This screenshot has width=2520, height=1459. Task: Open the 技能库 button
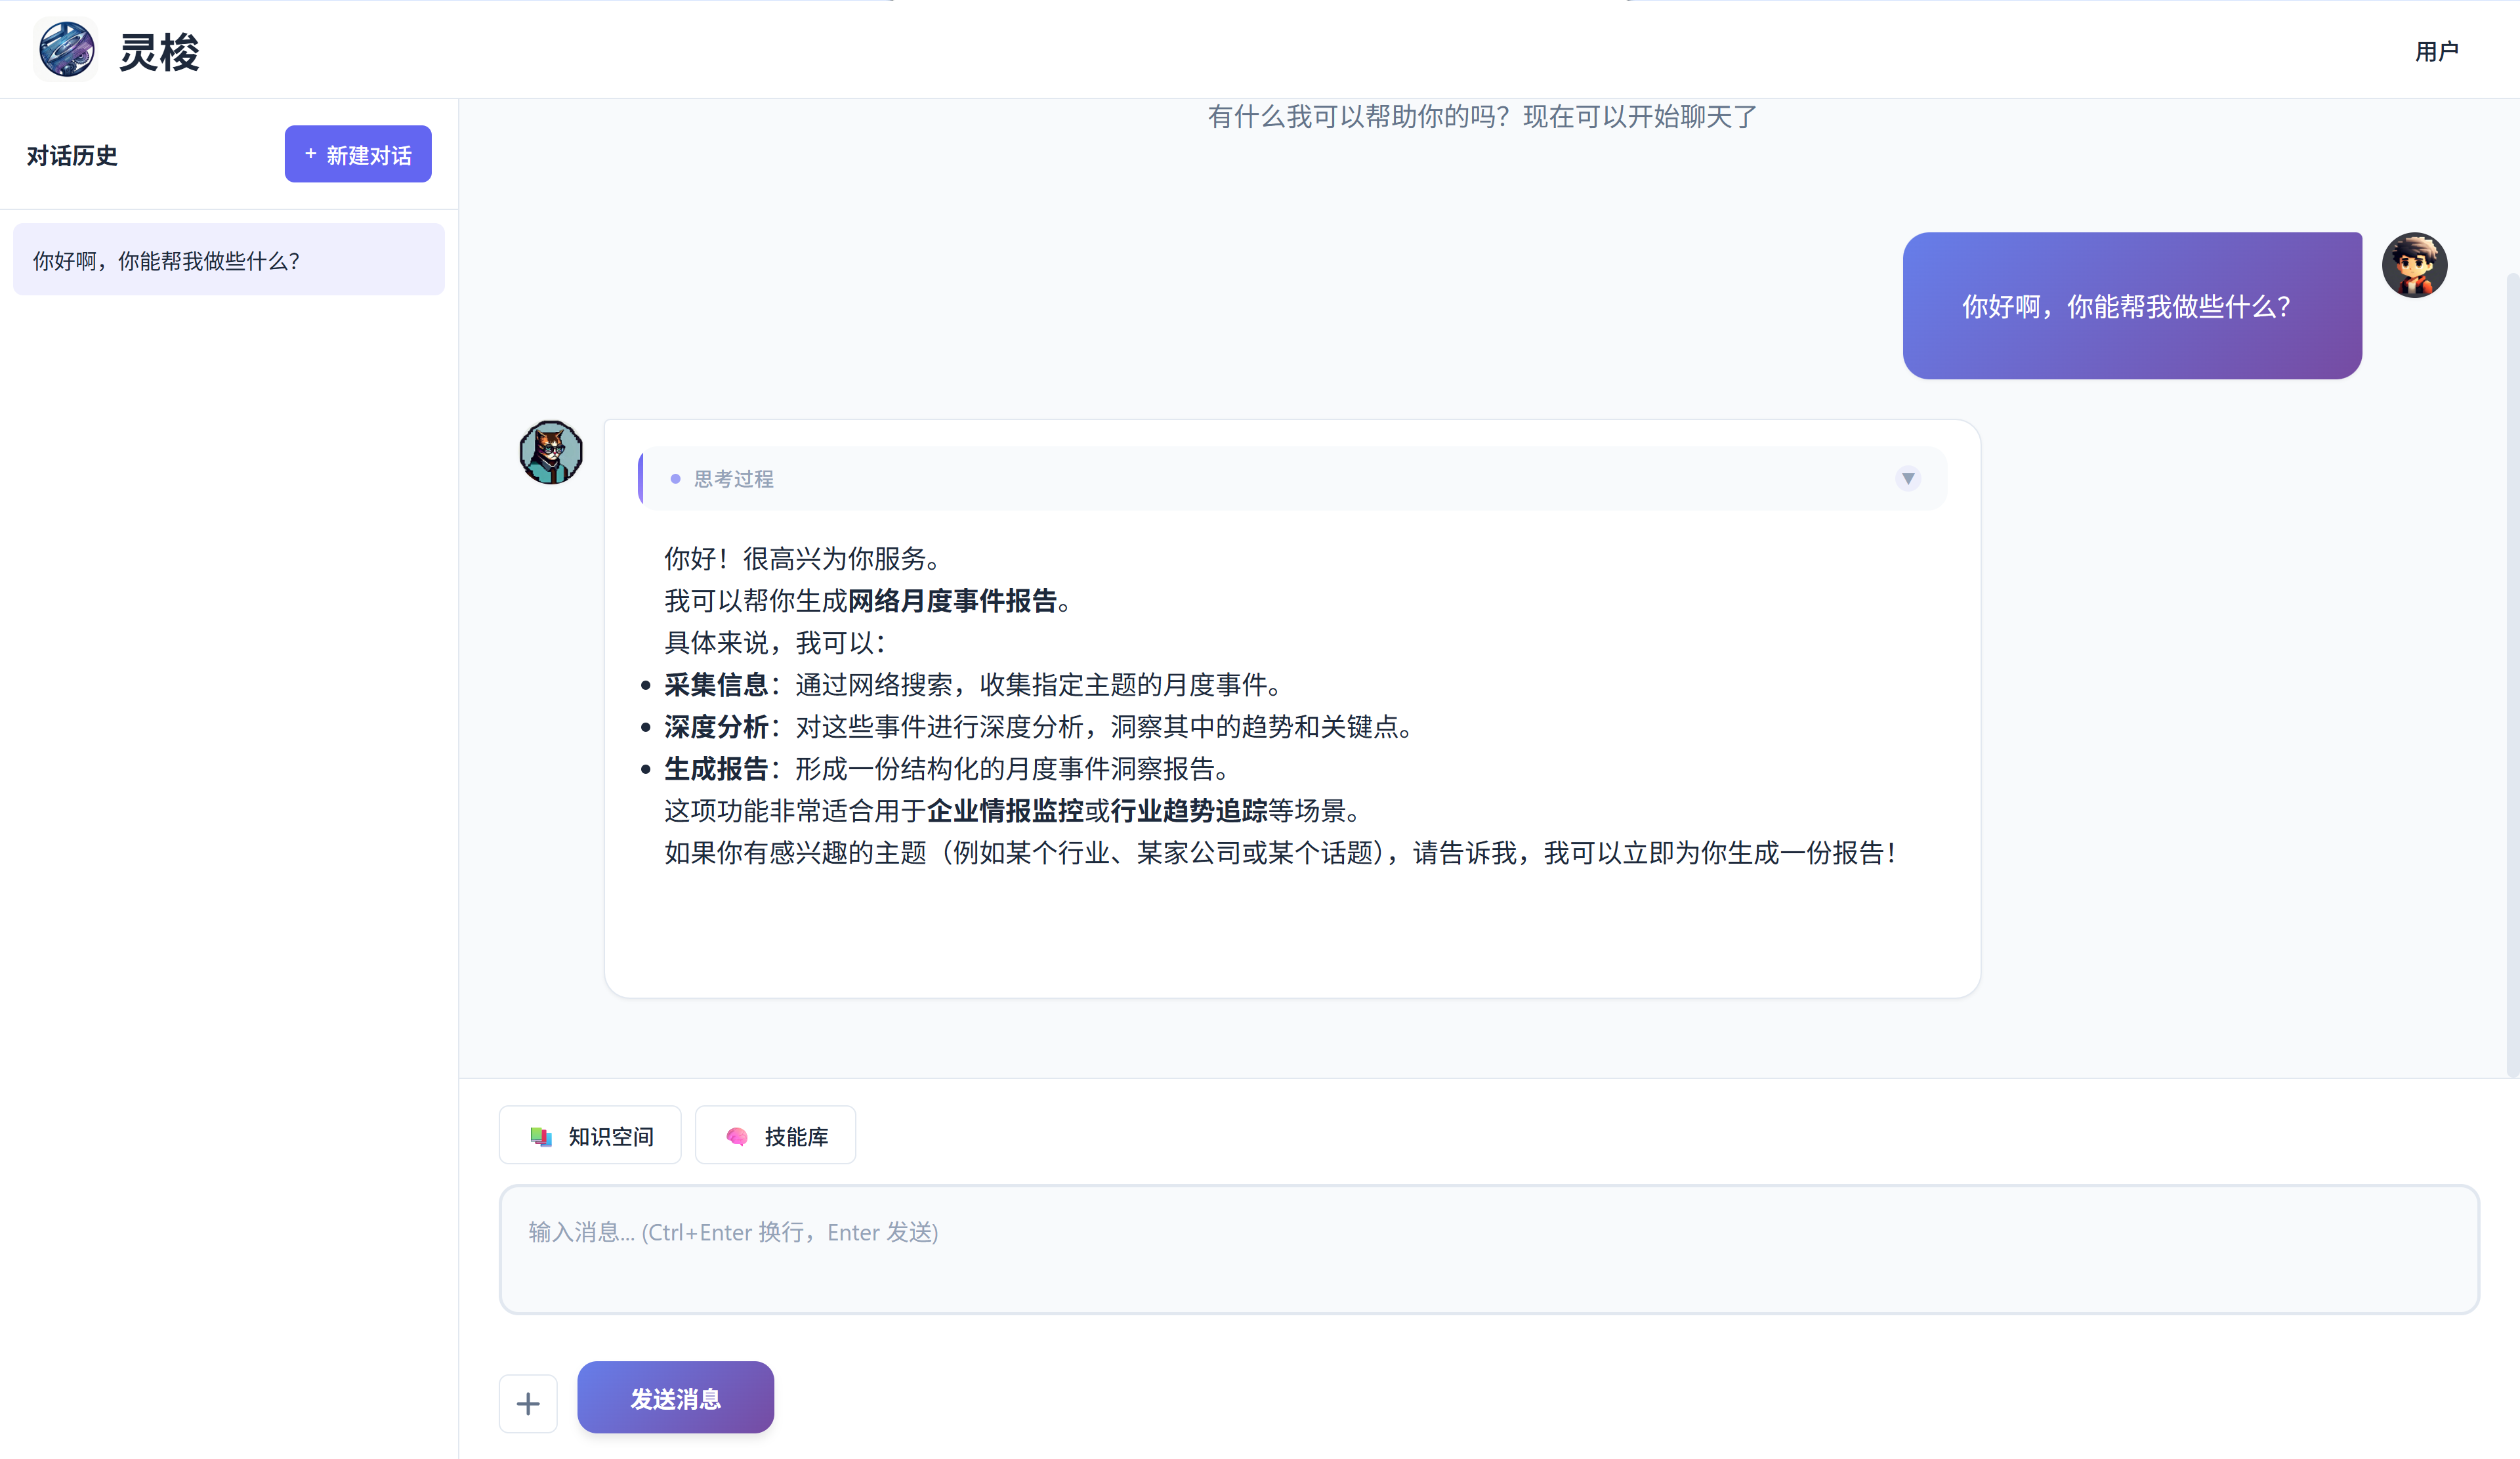776,1136
